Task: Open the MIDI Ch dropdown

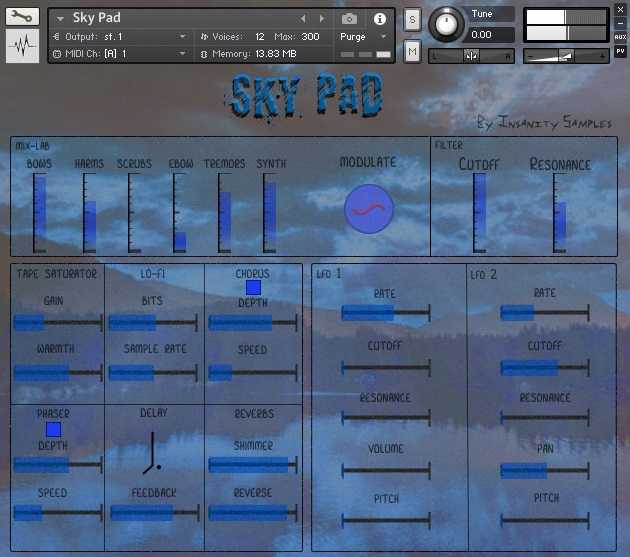Action: [183, 53]
